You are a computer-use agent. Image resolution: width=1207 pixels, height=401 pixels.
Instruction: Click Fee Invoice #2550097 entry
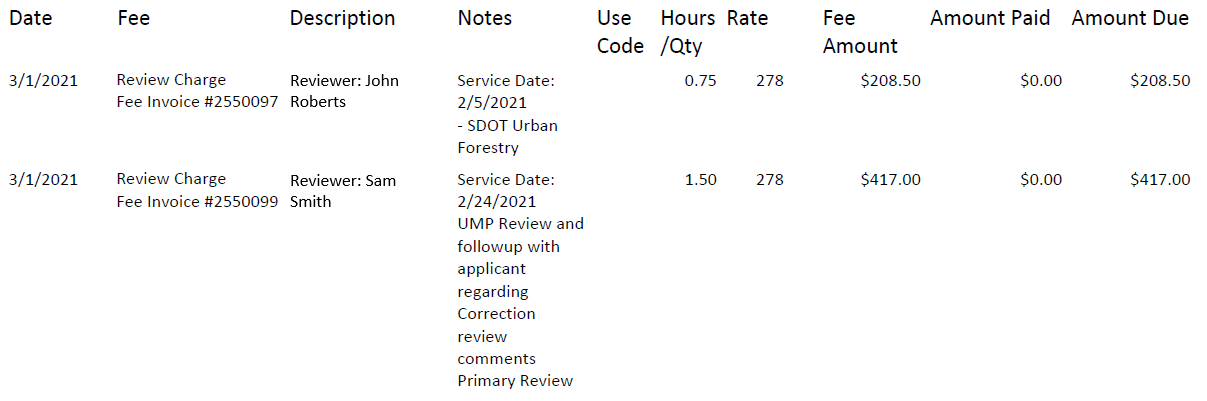(x=197, y=102)
